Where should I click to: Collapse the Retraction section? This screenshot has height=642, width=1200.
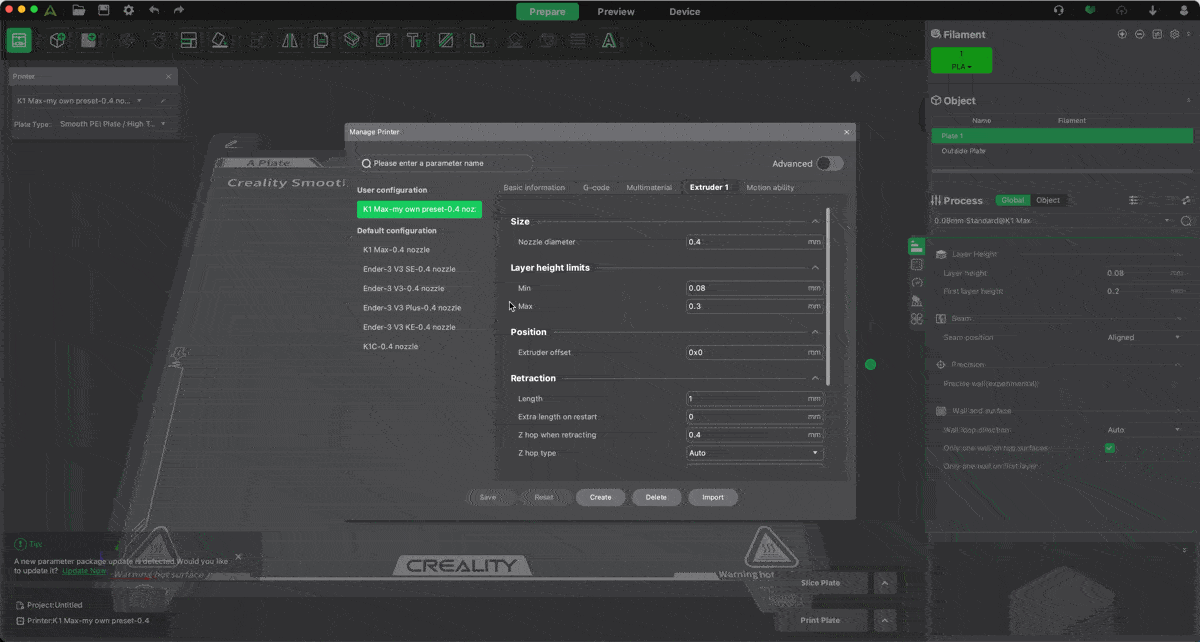coord(815,378)
